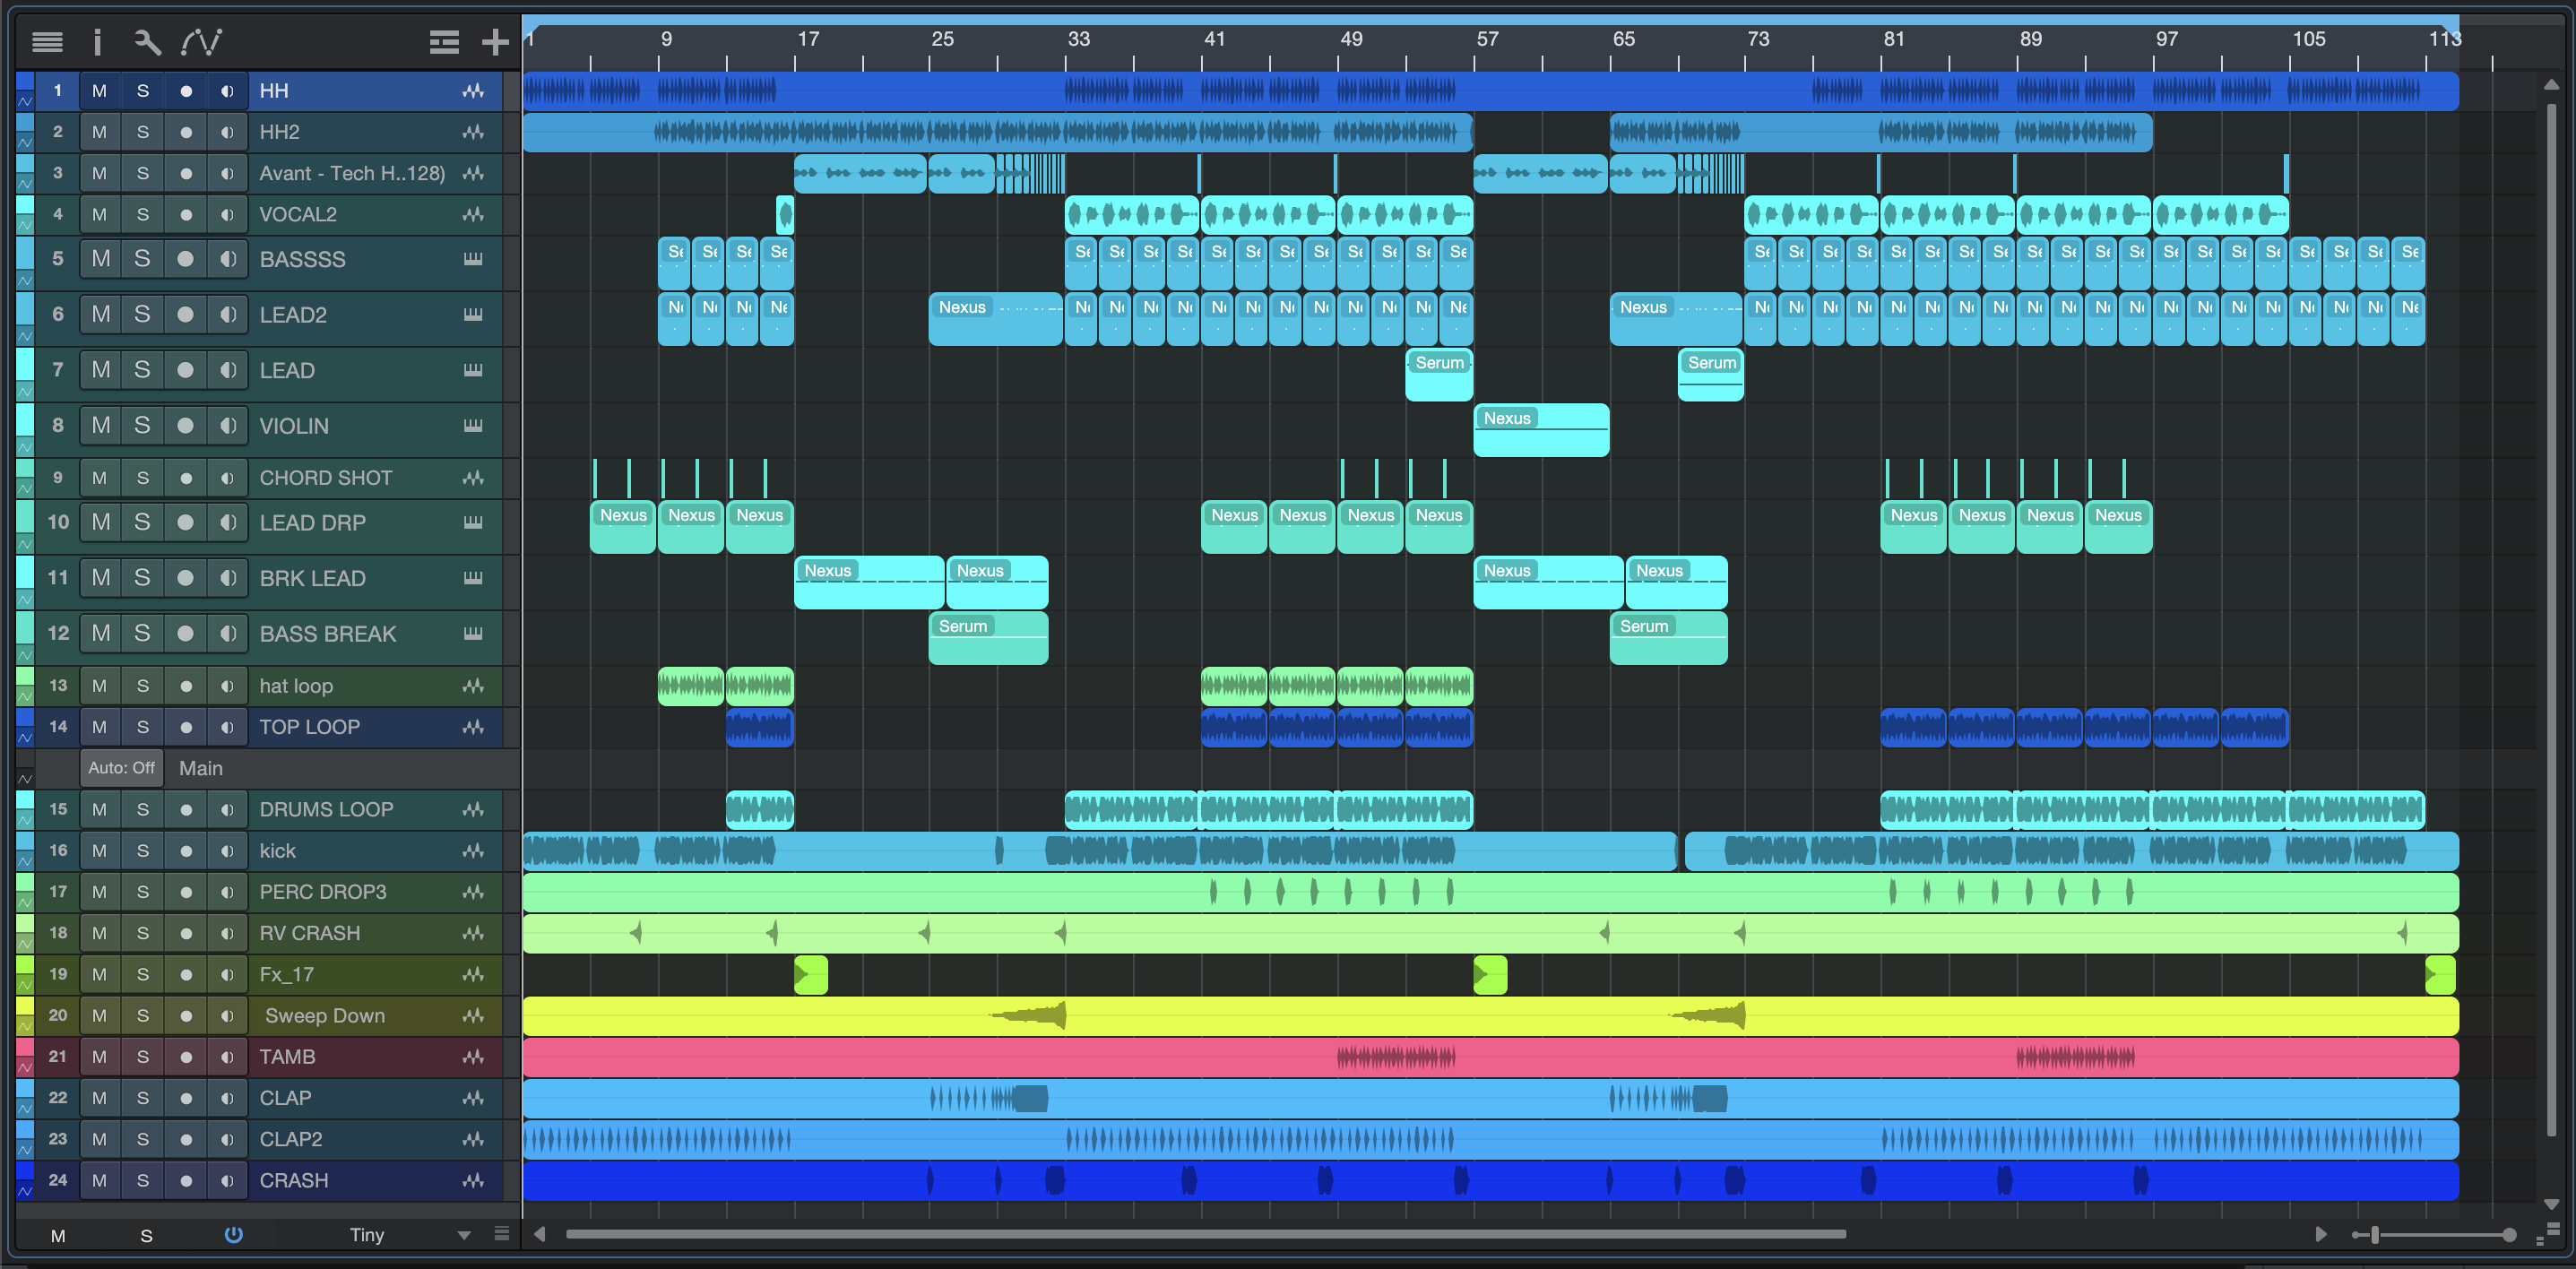The height and width of the screenshot is (1269, 2576).
Task: Mute the HH track
Action: pos(99,91)
